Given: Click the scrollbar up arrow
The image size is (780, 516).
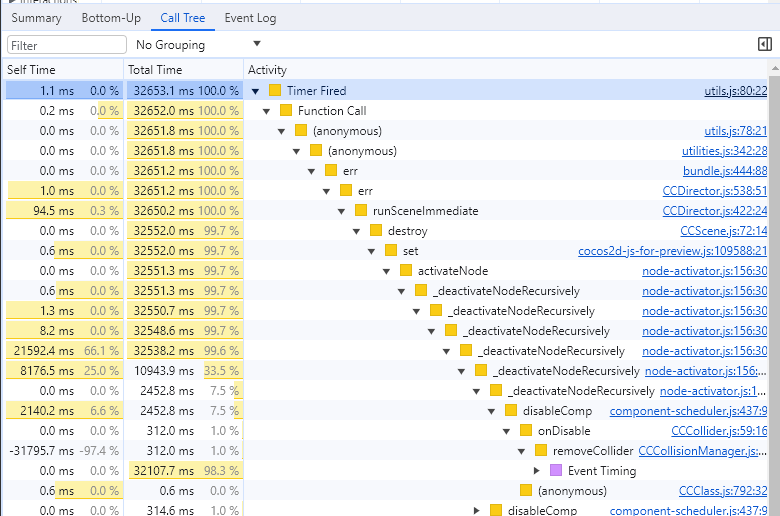Looking at the screenshot, I should pos(774,68).
